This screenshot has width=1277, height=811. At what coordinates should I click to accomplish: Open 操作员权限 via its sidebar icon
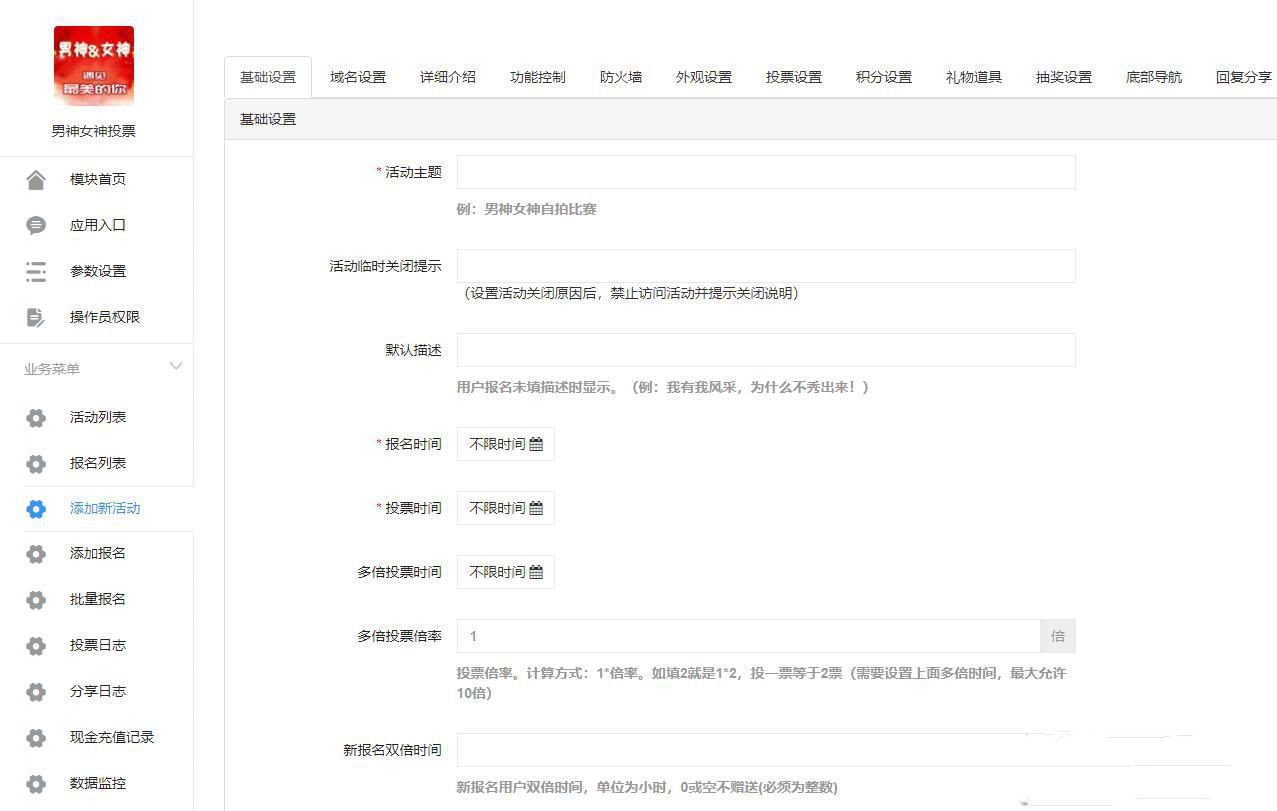click(x=36, y=317)
